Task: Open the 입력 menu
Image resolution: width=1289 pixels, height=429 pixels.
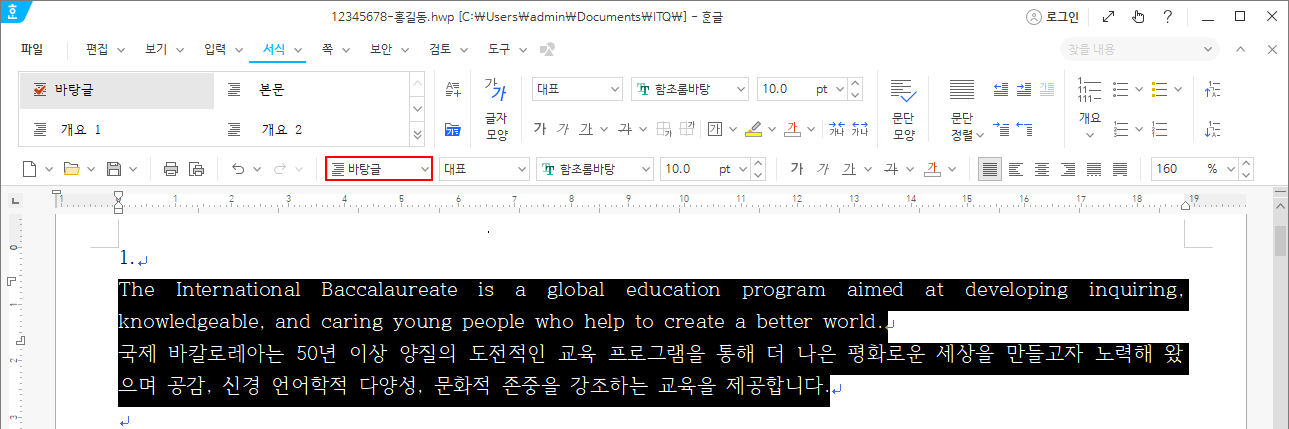Action: coord(215,49)
